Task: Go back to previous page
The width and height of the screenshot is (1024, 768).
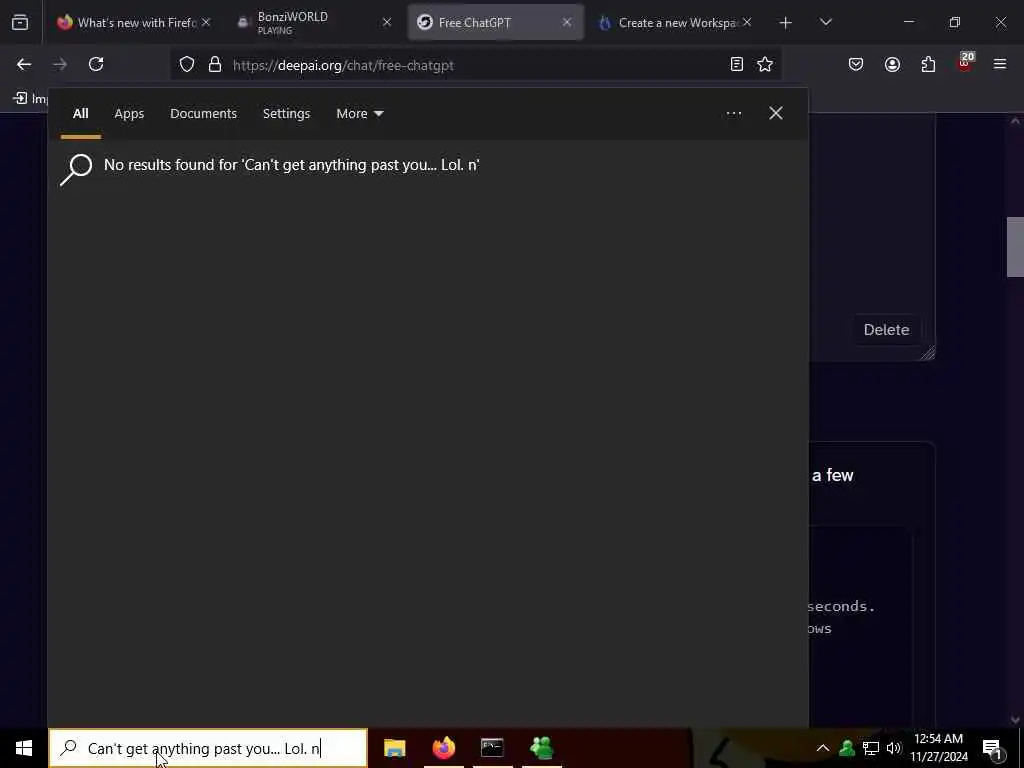Action: coord(24,65)
